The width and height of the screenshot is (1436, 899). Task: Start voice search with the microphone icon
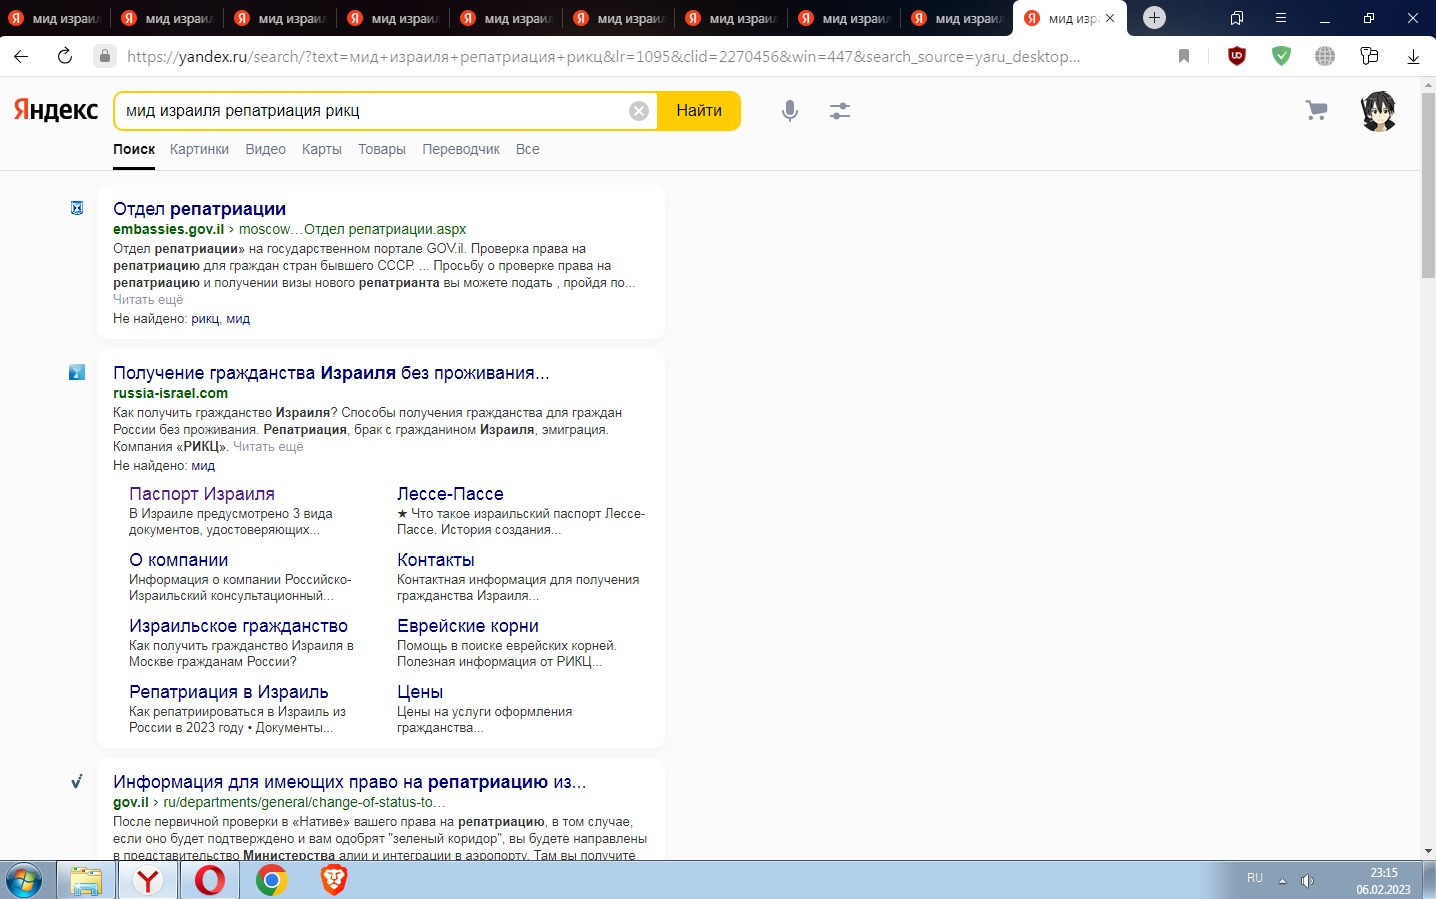[x=790, y=111]
